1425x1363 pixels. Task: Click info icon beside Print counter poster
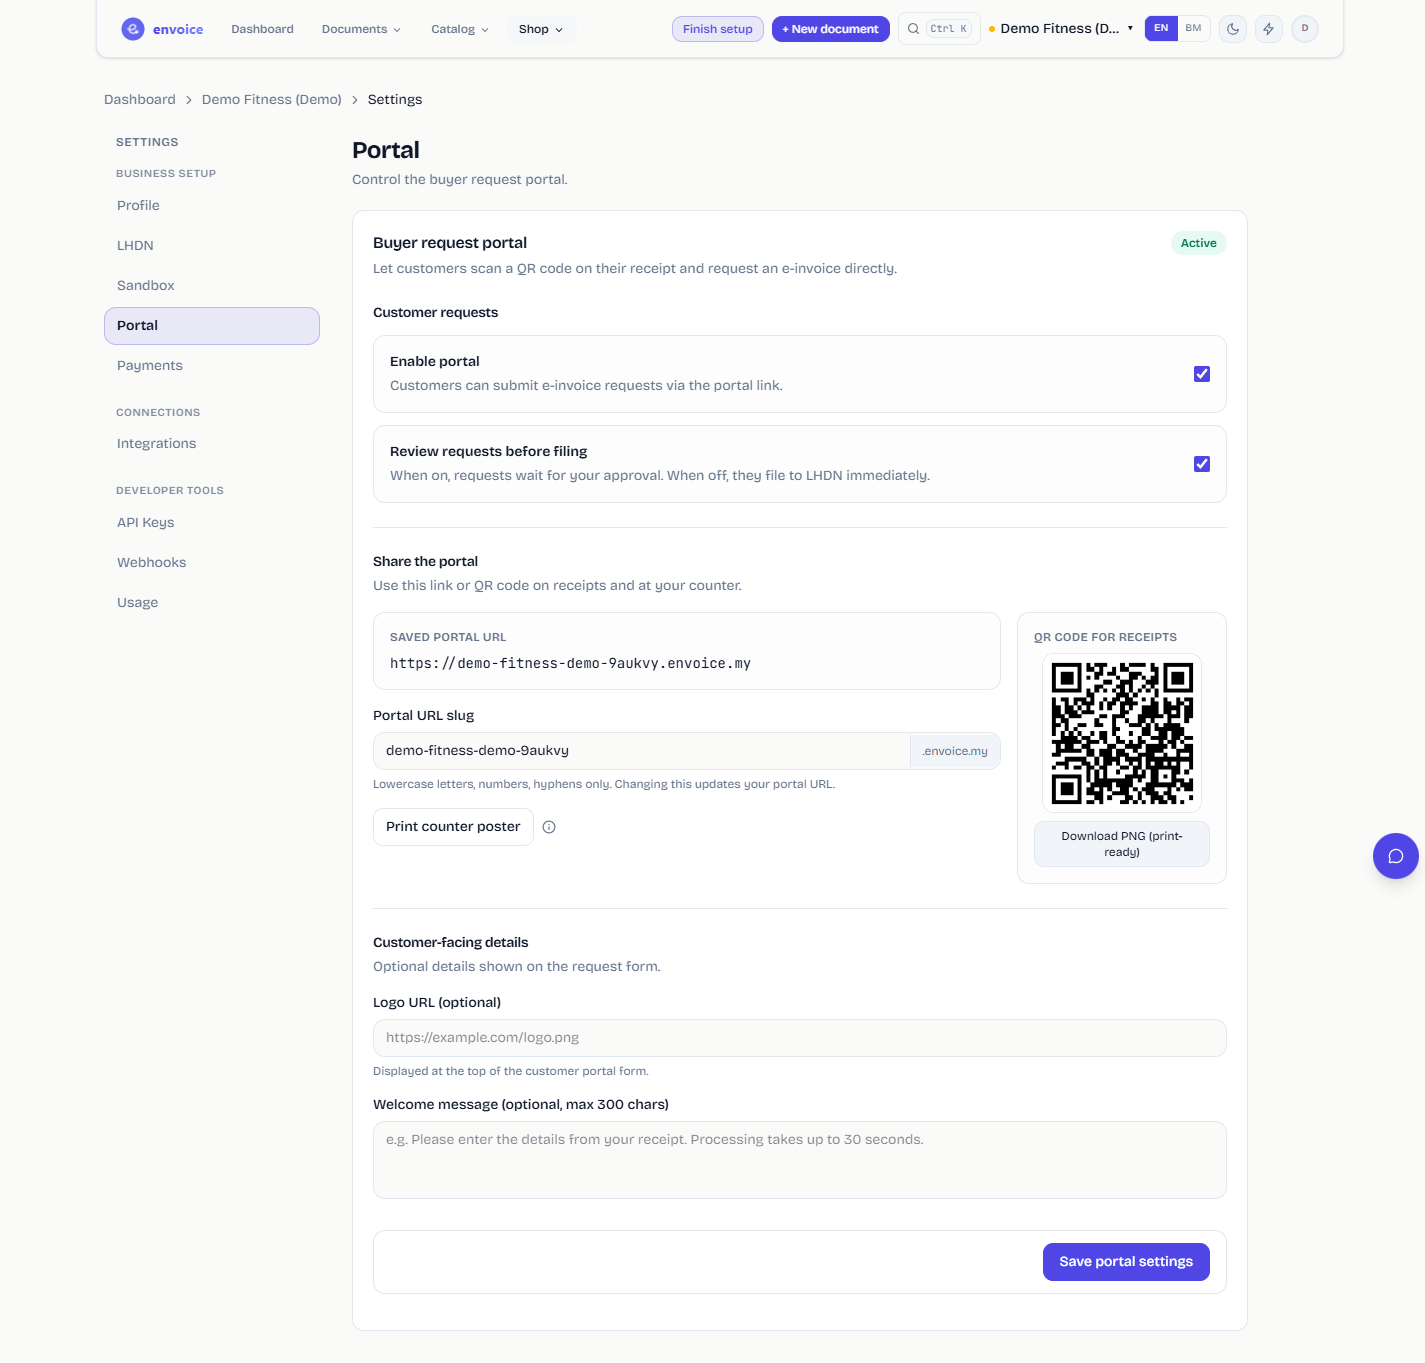(549, 827)
